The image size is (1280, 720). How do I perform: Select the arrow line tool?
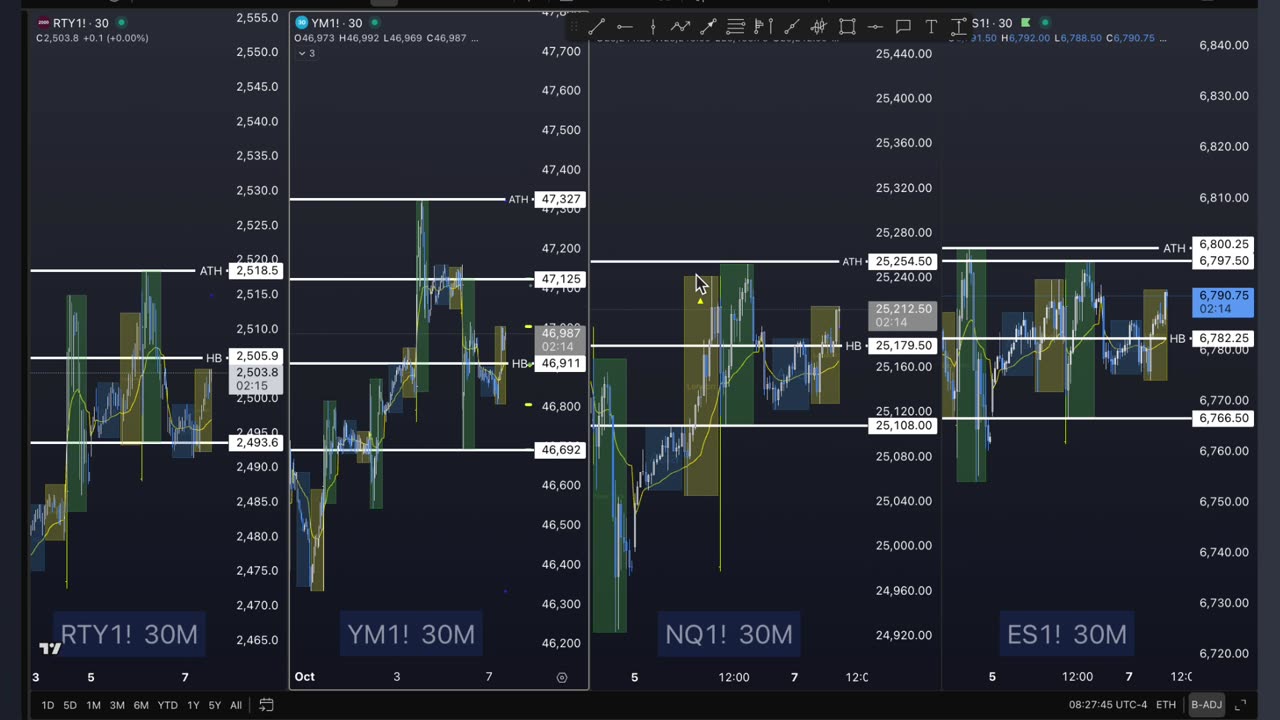click(x=708, y=27)
